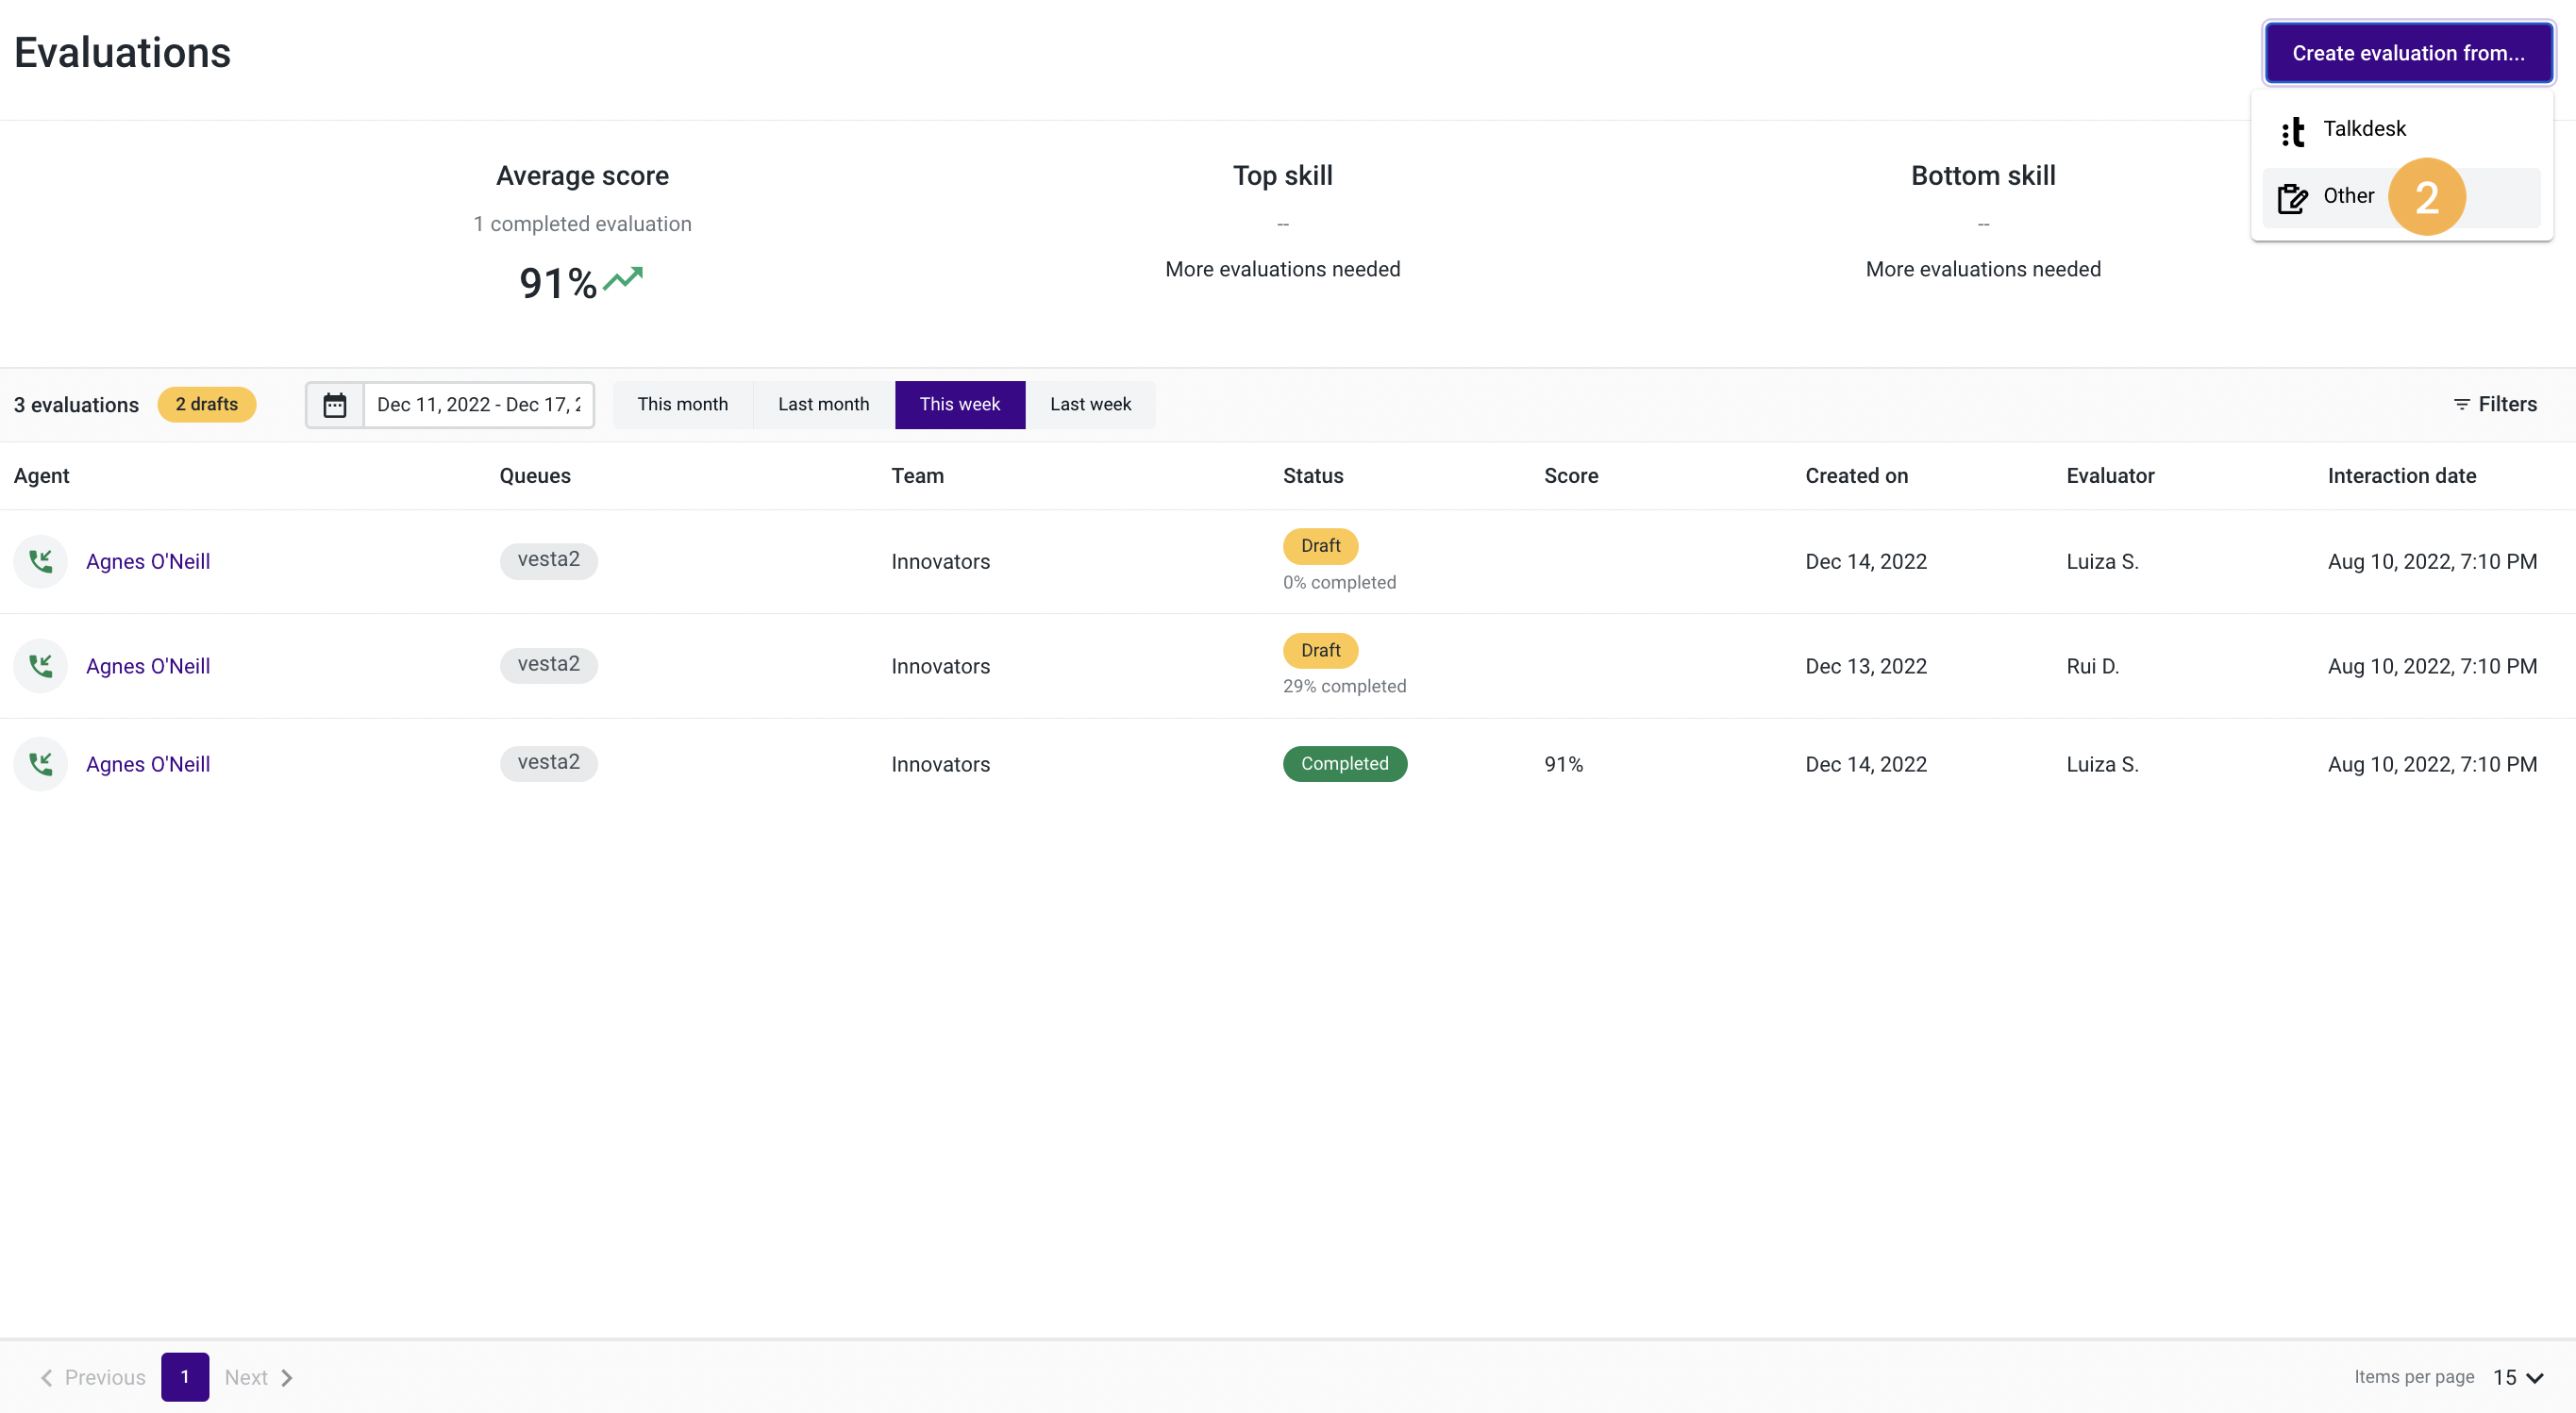Open the date range field showing Dec 11 - Dec 17

point(478,404)
